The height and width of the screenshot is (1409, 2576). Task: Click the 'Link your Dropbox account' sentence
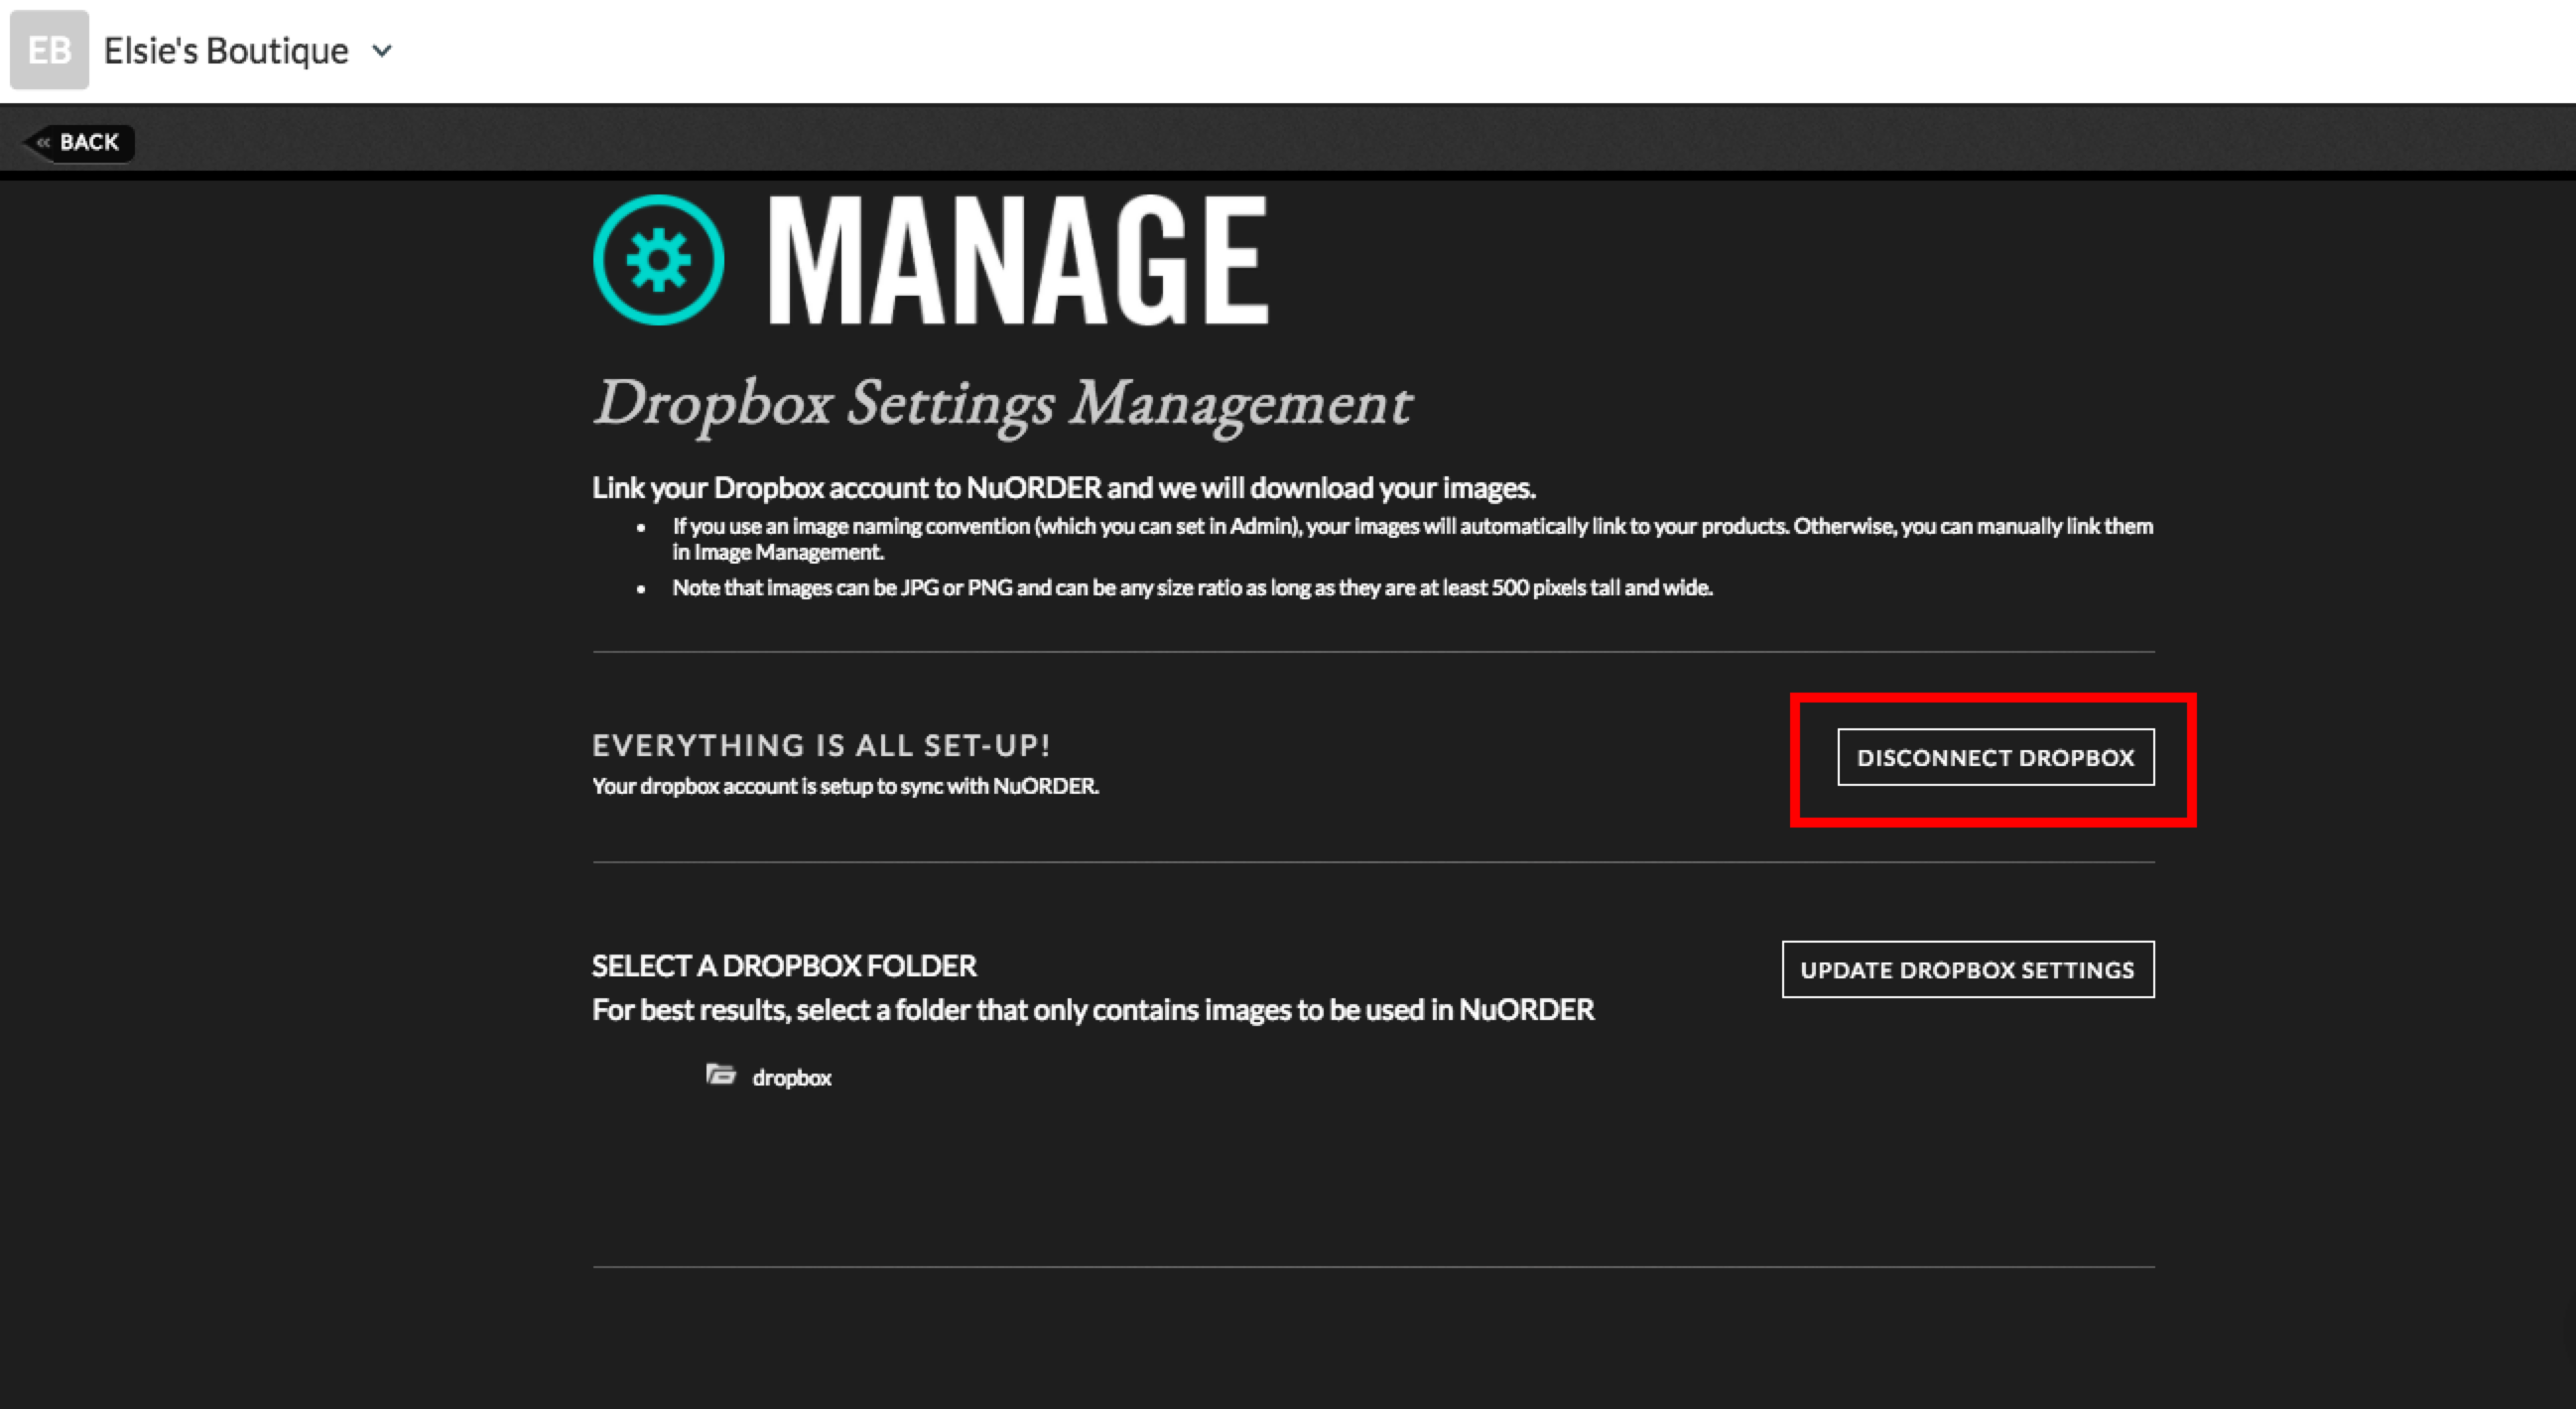[x=1064, y=488]
